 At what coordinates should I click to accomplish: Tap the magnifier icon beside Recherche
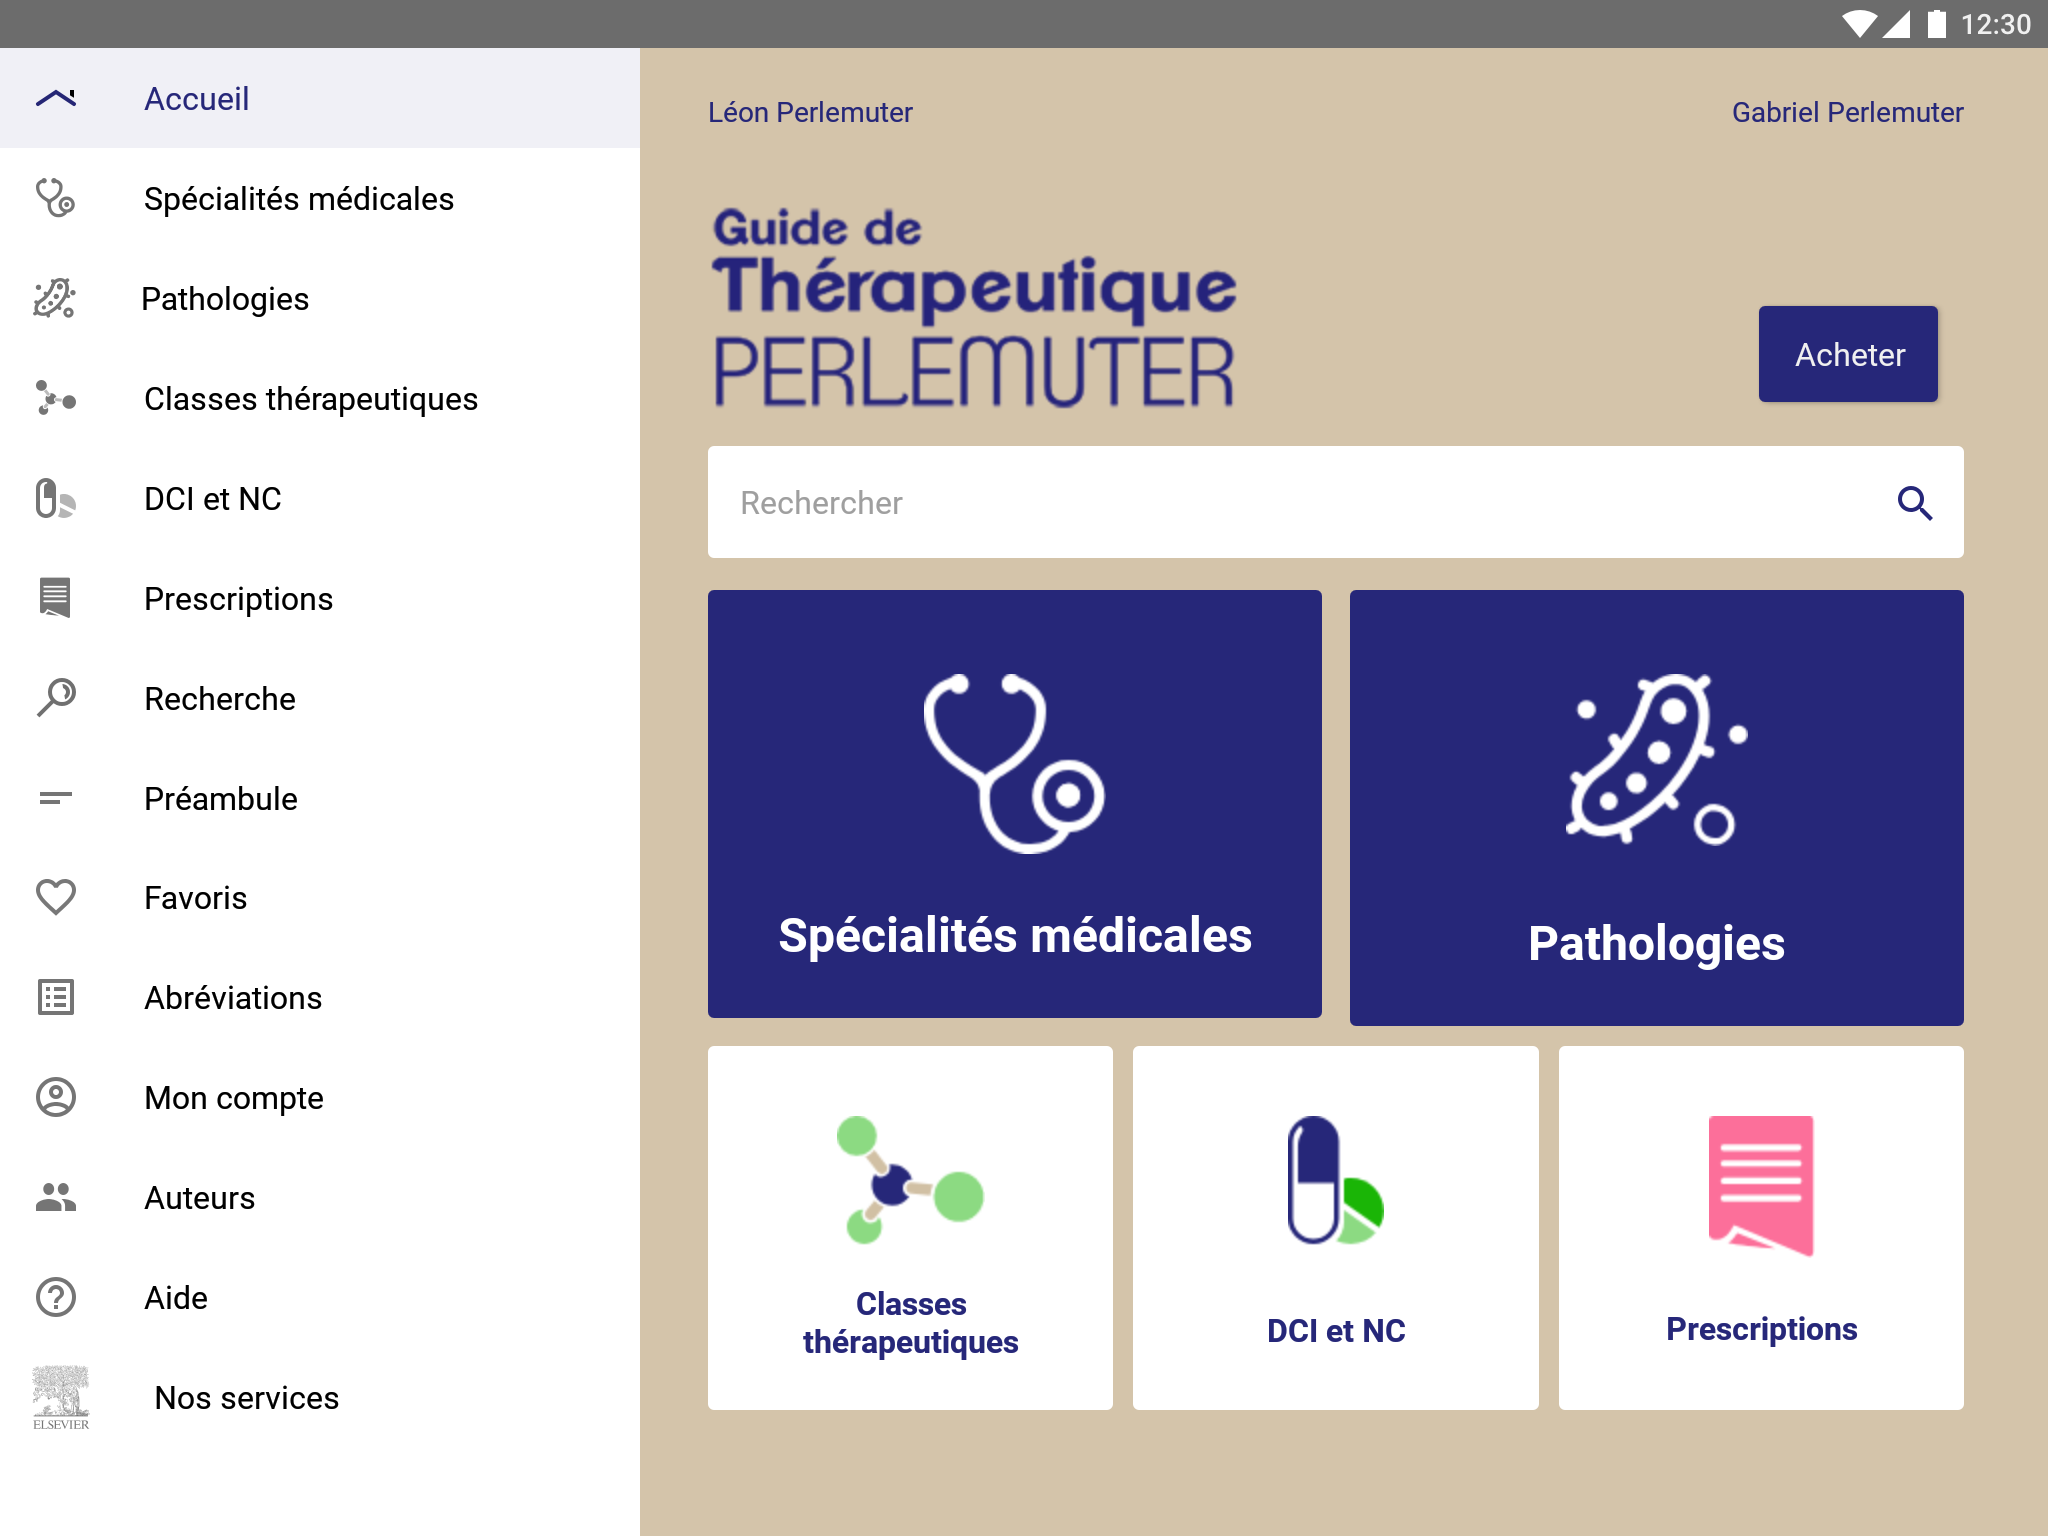coord(56,698)
